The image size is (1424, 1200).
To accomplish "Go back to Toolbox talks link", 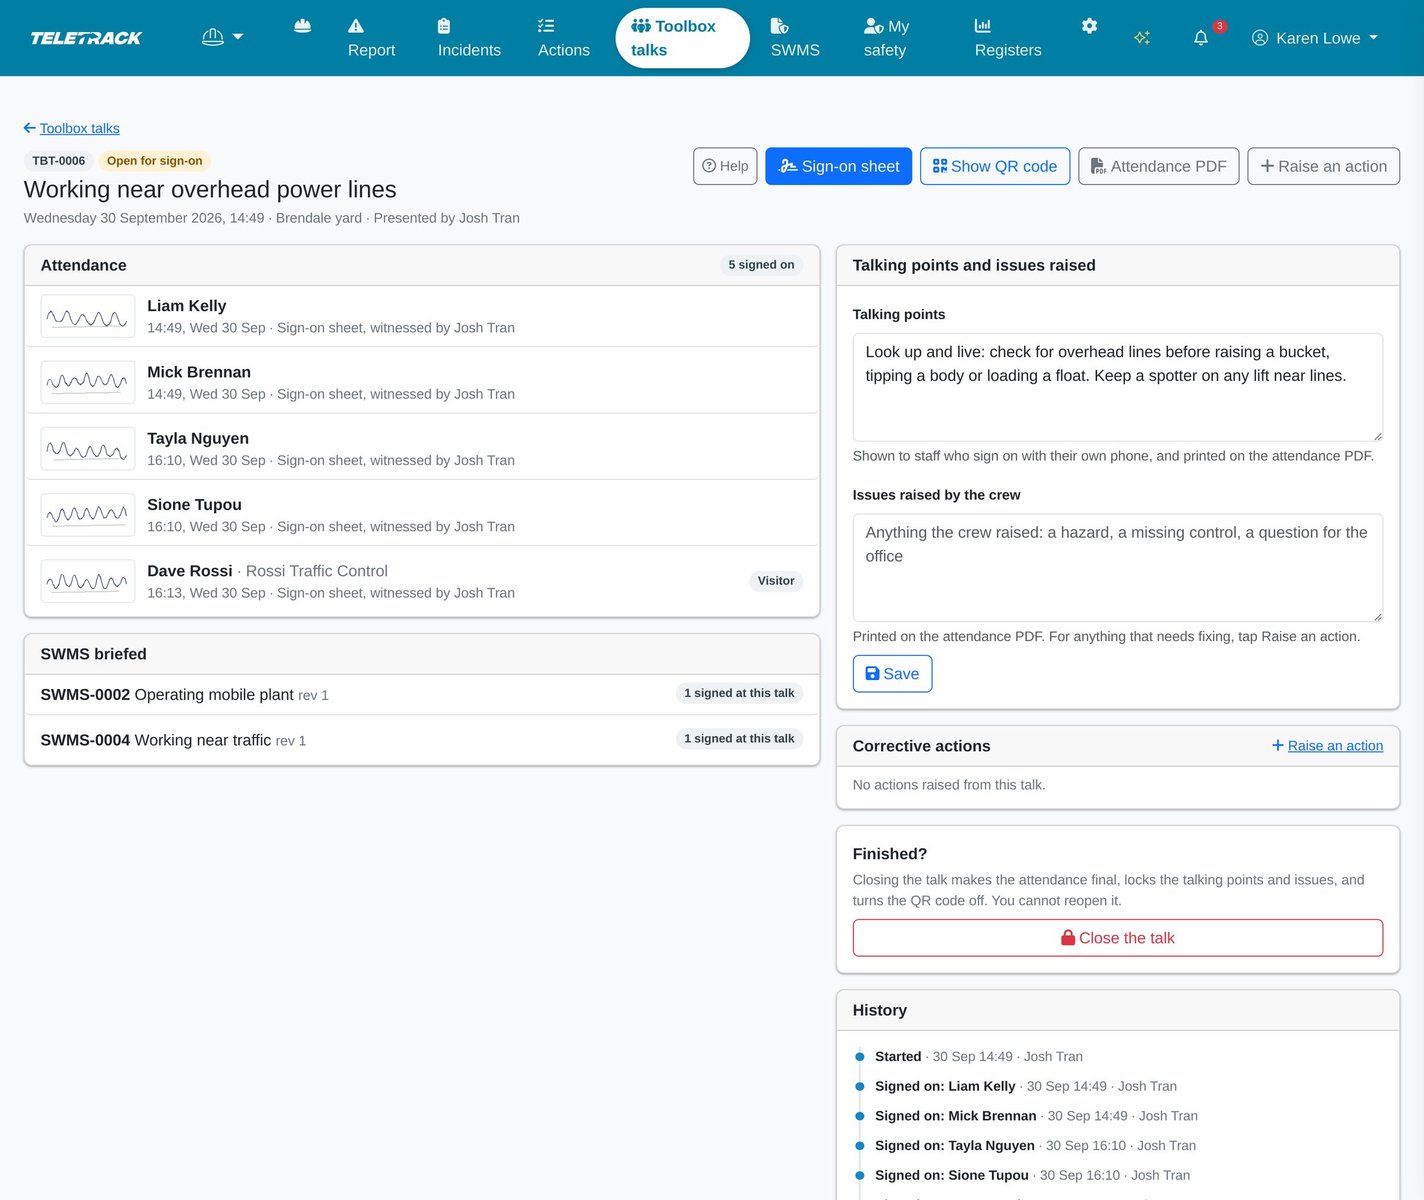I will click(x=72, y=128).
